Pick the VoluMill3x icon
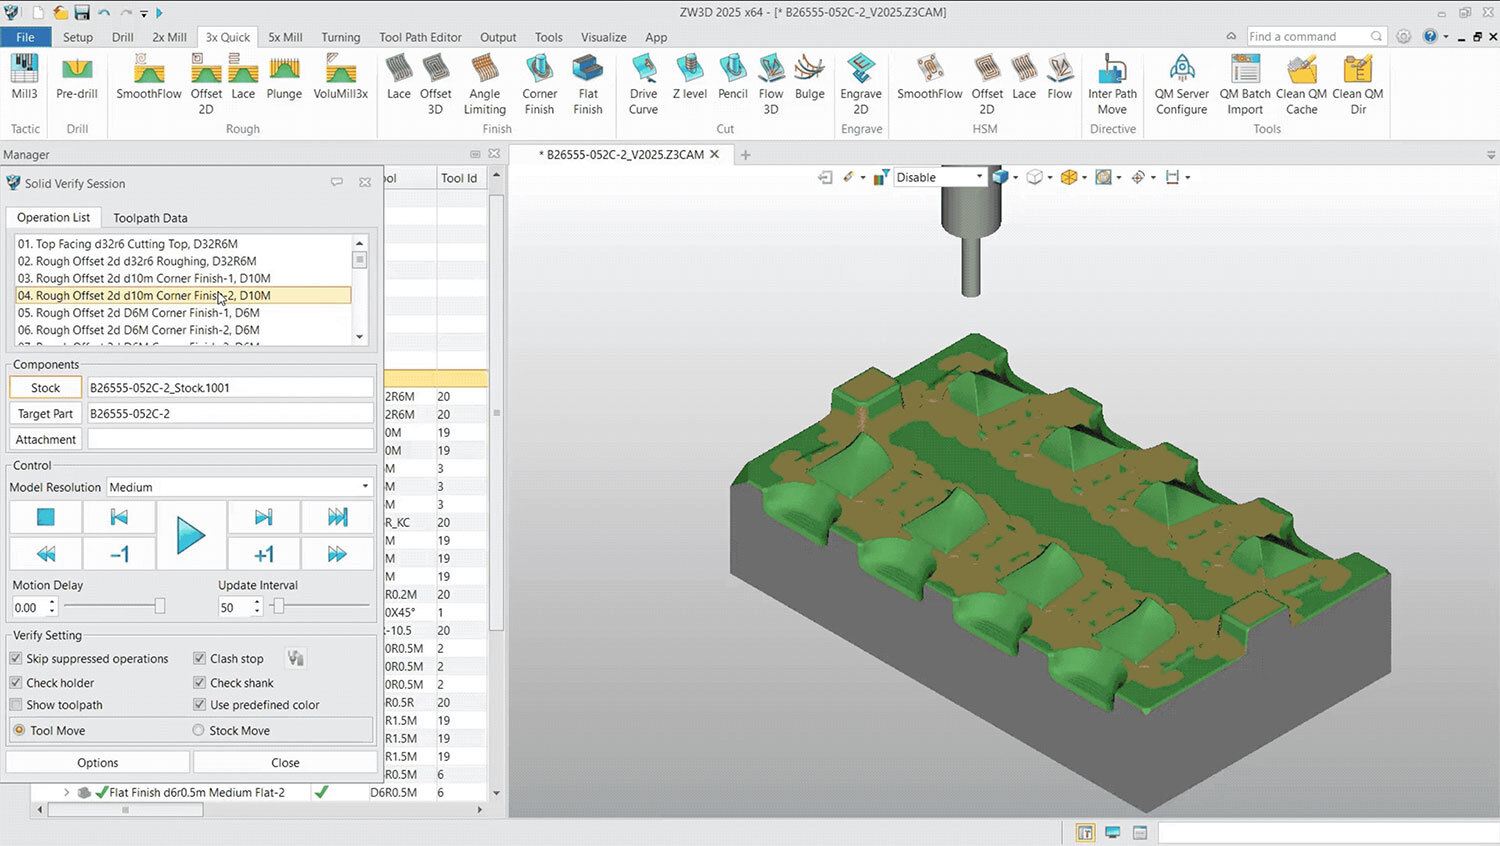The image size is (1500, 846). click(341, 78)
